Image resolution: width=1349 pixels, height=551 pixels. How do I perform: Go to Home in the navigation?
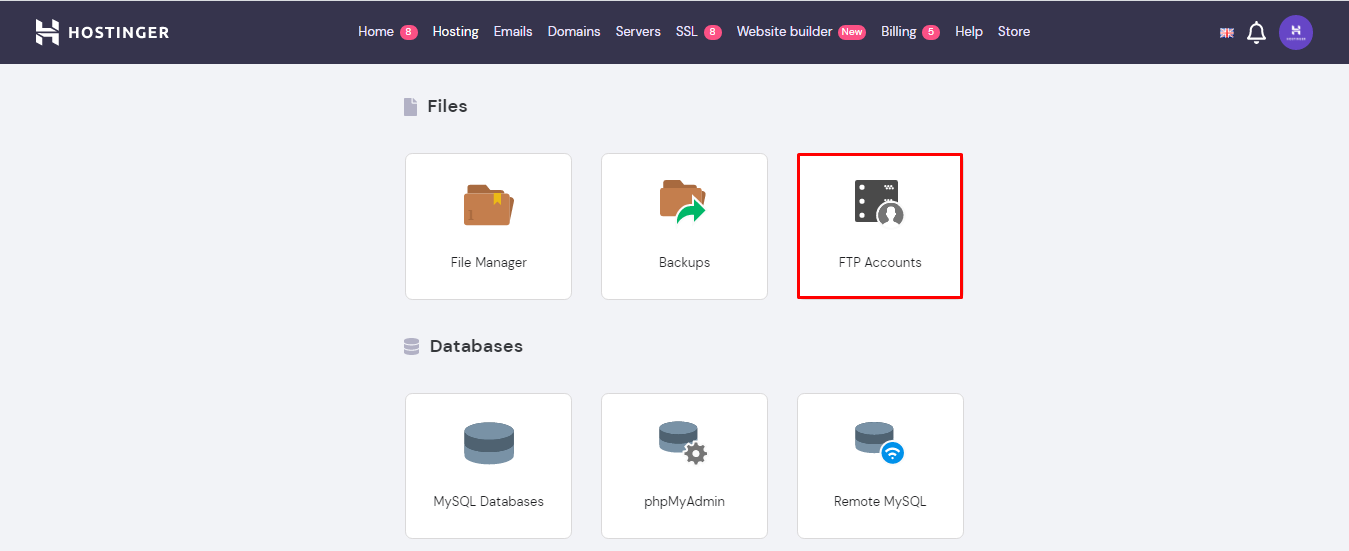(x=376, y=32)
